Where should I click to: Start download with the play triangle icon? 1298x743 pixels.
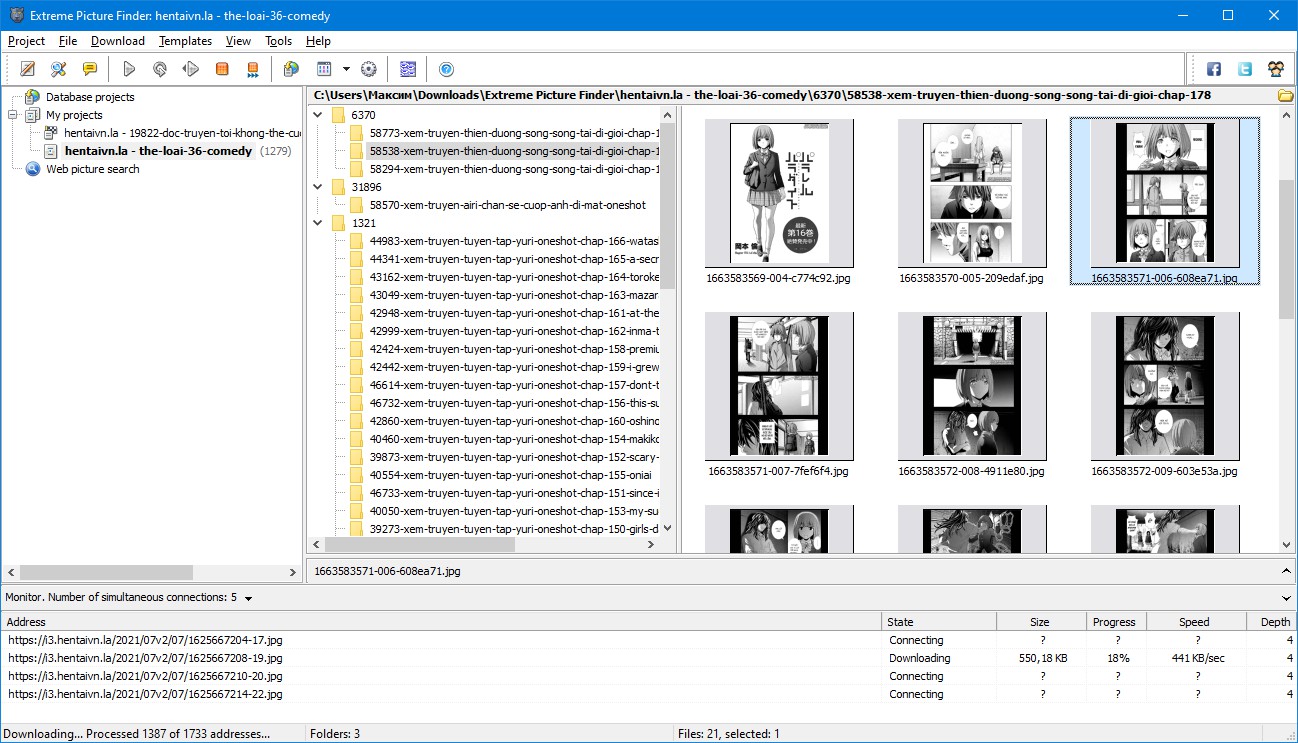129,69
